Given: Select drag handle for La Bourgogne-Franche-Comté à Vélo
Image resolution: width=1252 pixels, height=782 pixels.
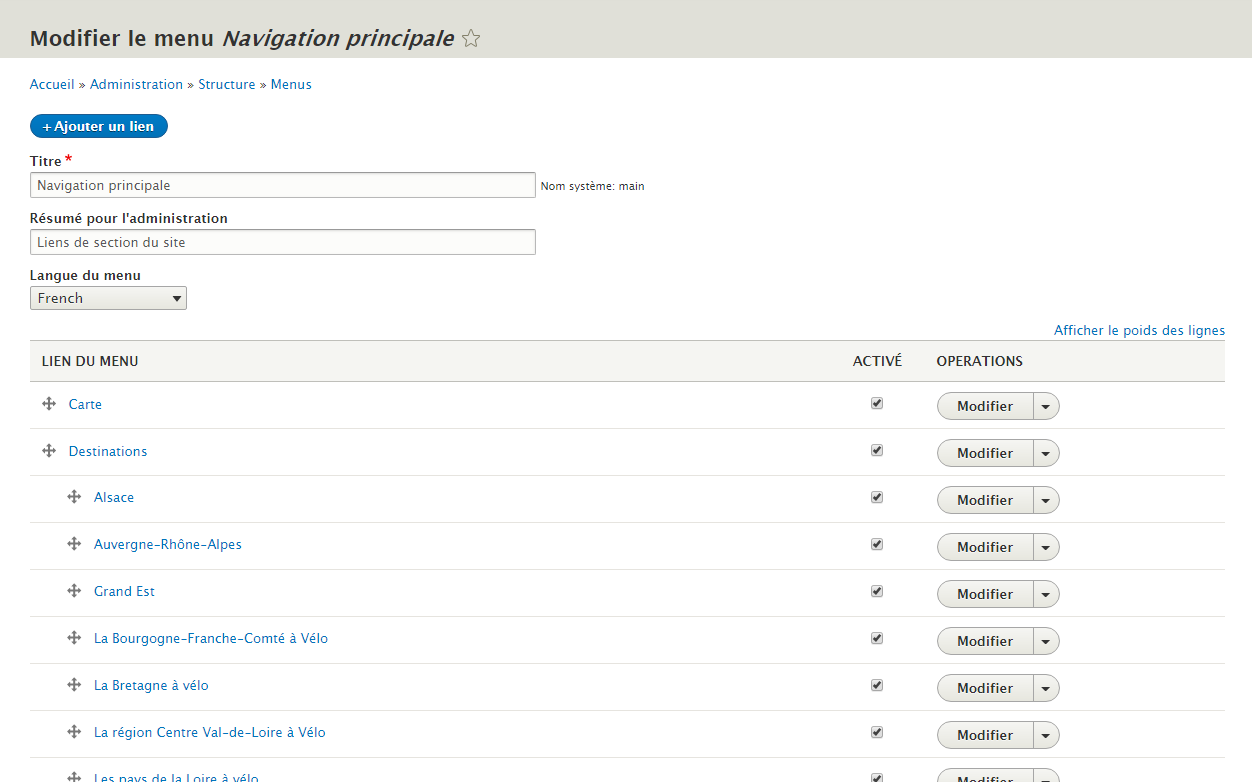Looking at the screenshot, I should (x=74, y=638).
